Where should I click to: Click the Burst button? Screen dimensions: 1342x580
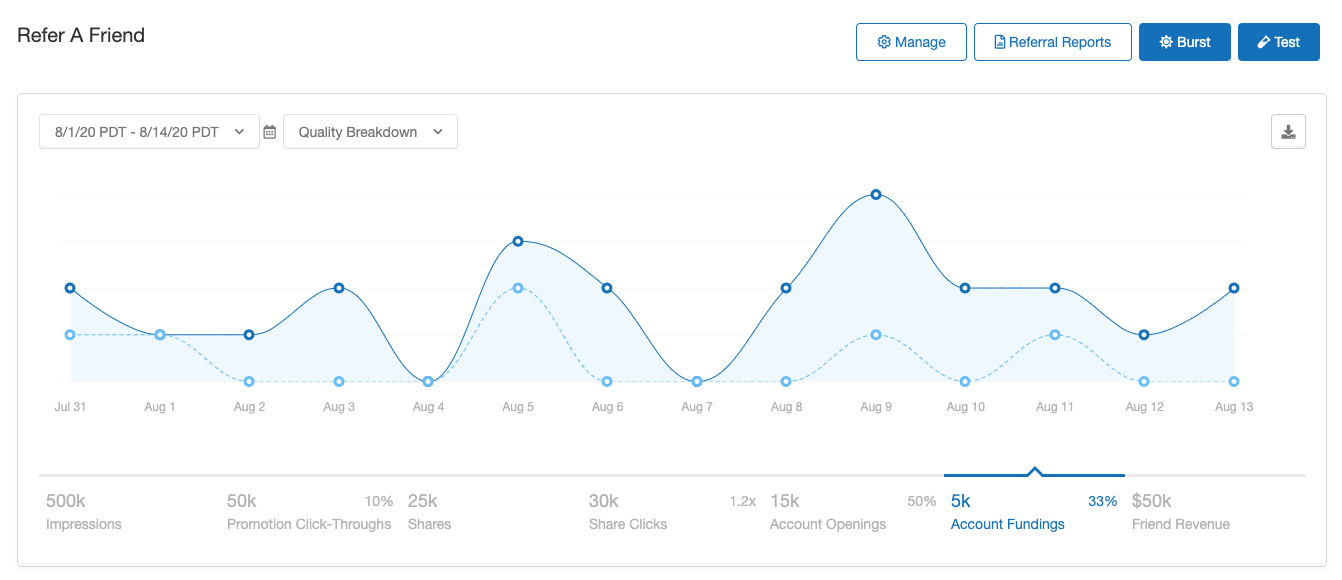pyautogui.click(x=1184, y=42)
